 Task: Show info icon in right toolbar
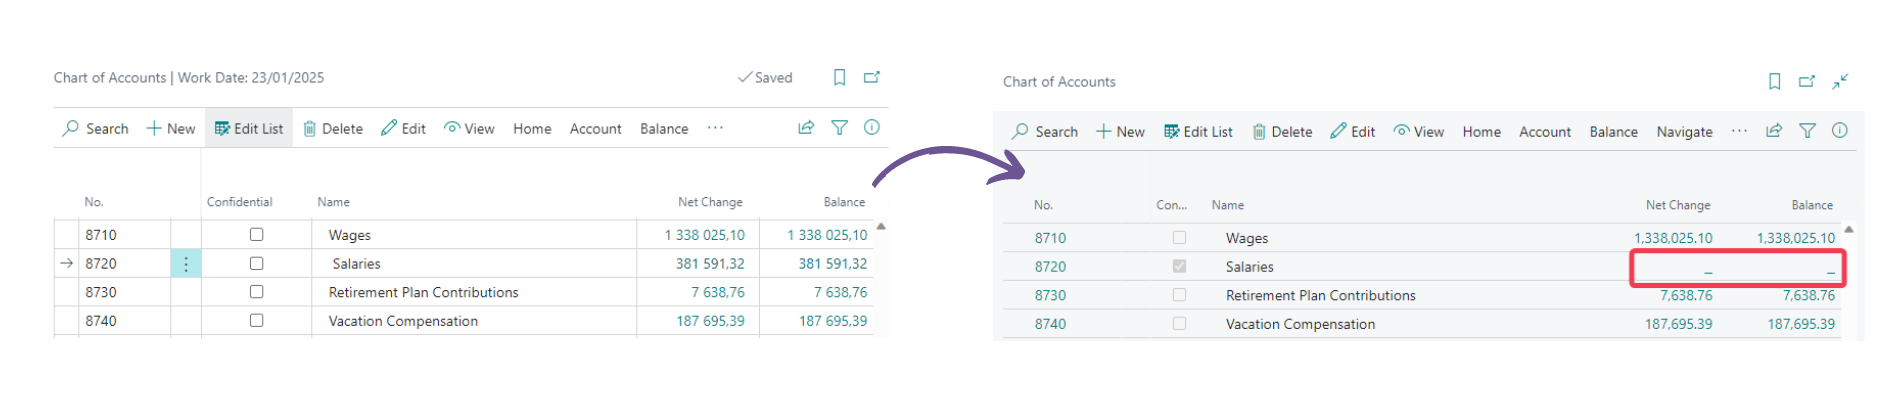1840,131
